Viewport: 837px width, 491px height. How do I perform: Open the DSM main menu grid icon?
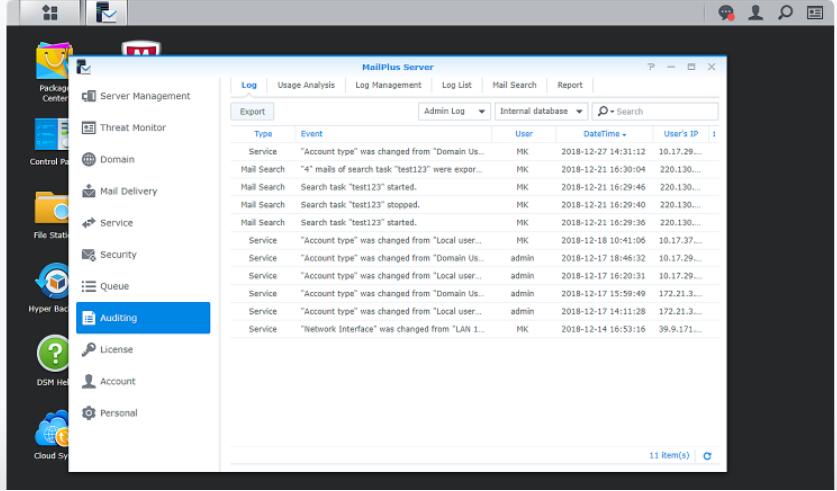pos(50,12)
